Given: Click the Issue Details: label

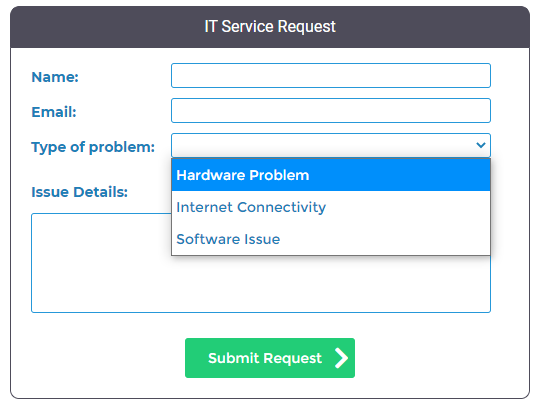Looking at the screenshot, I should tap(79, 192).
